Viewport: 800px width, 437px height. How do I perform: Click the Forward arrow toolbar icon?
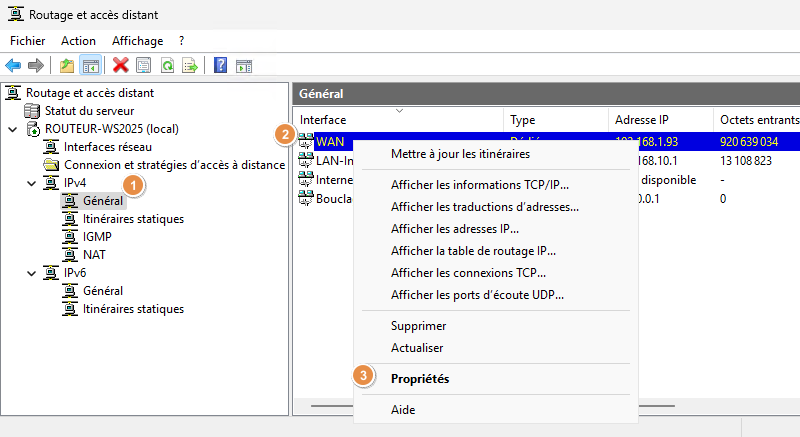pyautogui.click(x=36, y=65)
